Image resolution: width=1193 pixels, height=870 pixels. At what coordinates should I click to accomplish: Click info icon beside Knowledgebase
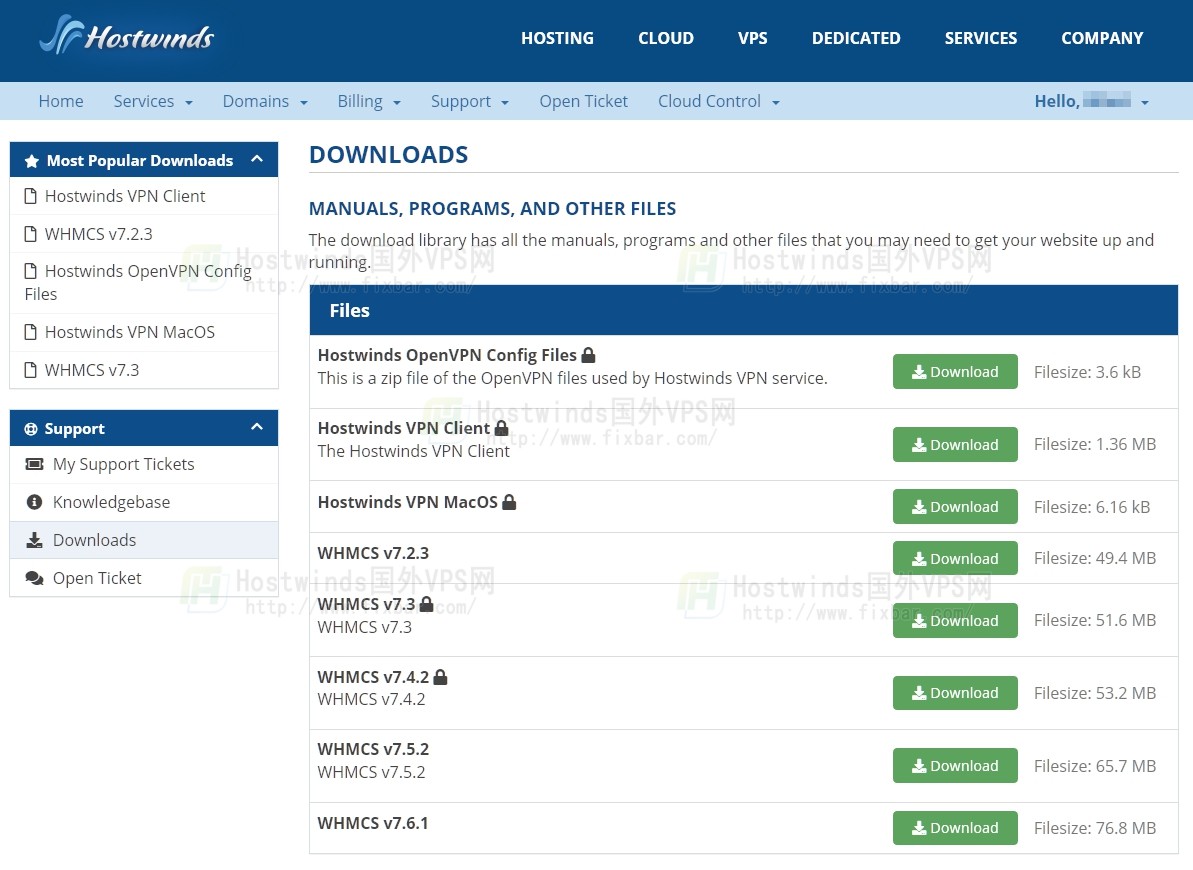[34, 502]
